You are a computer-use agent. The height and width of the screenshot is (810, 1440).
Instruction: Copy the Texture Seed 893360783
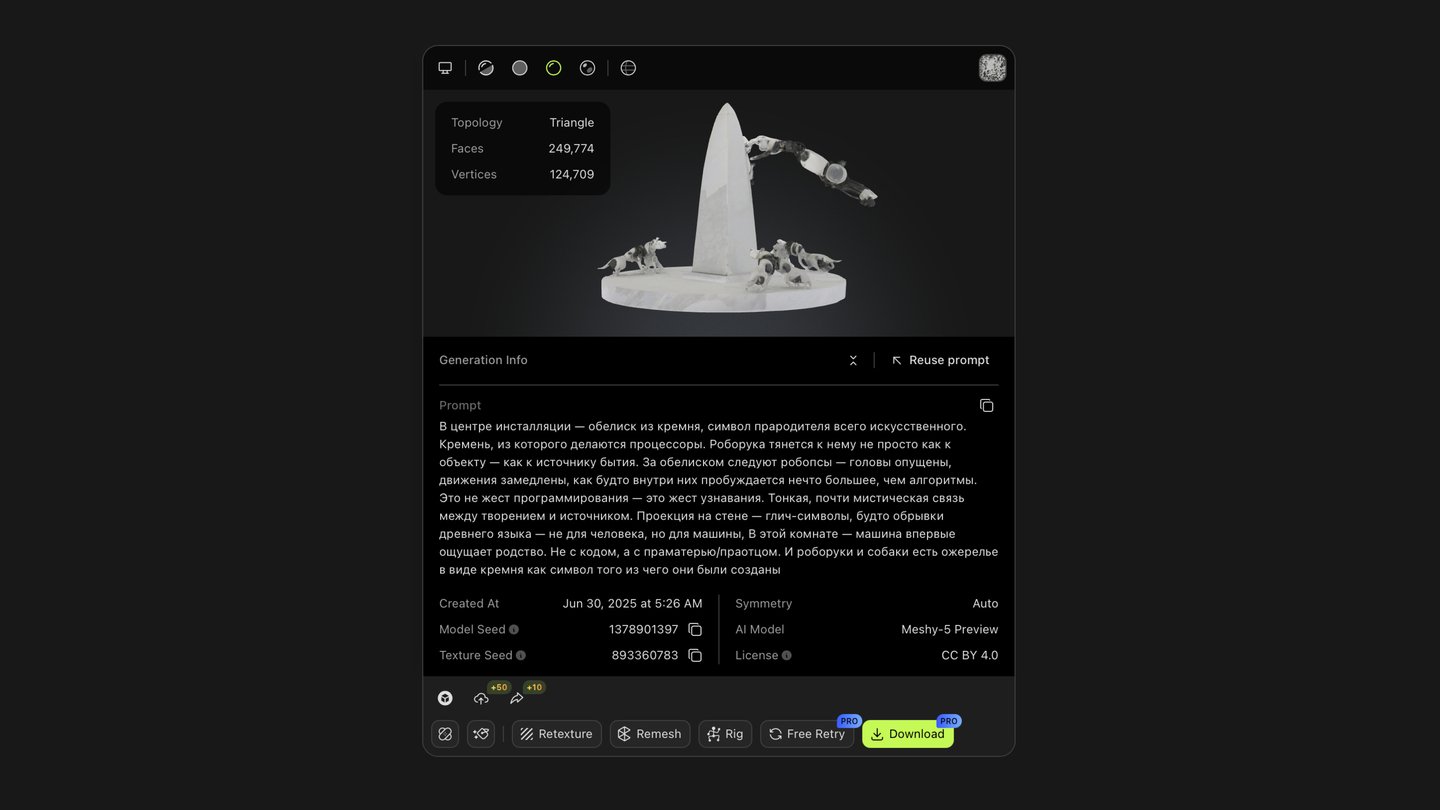[695, 656]
